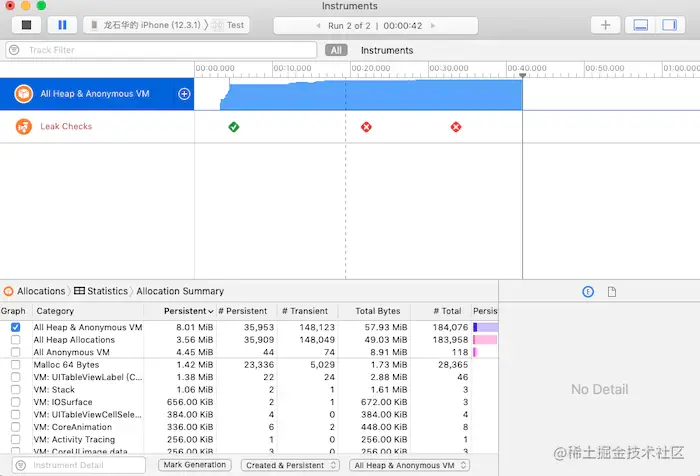Open the Allocation Summary breadcrumb
700x476 pixels.
tap(180, 291)
